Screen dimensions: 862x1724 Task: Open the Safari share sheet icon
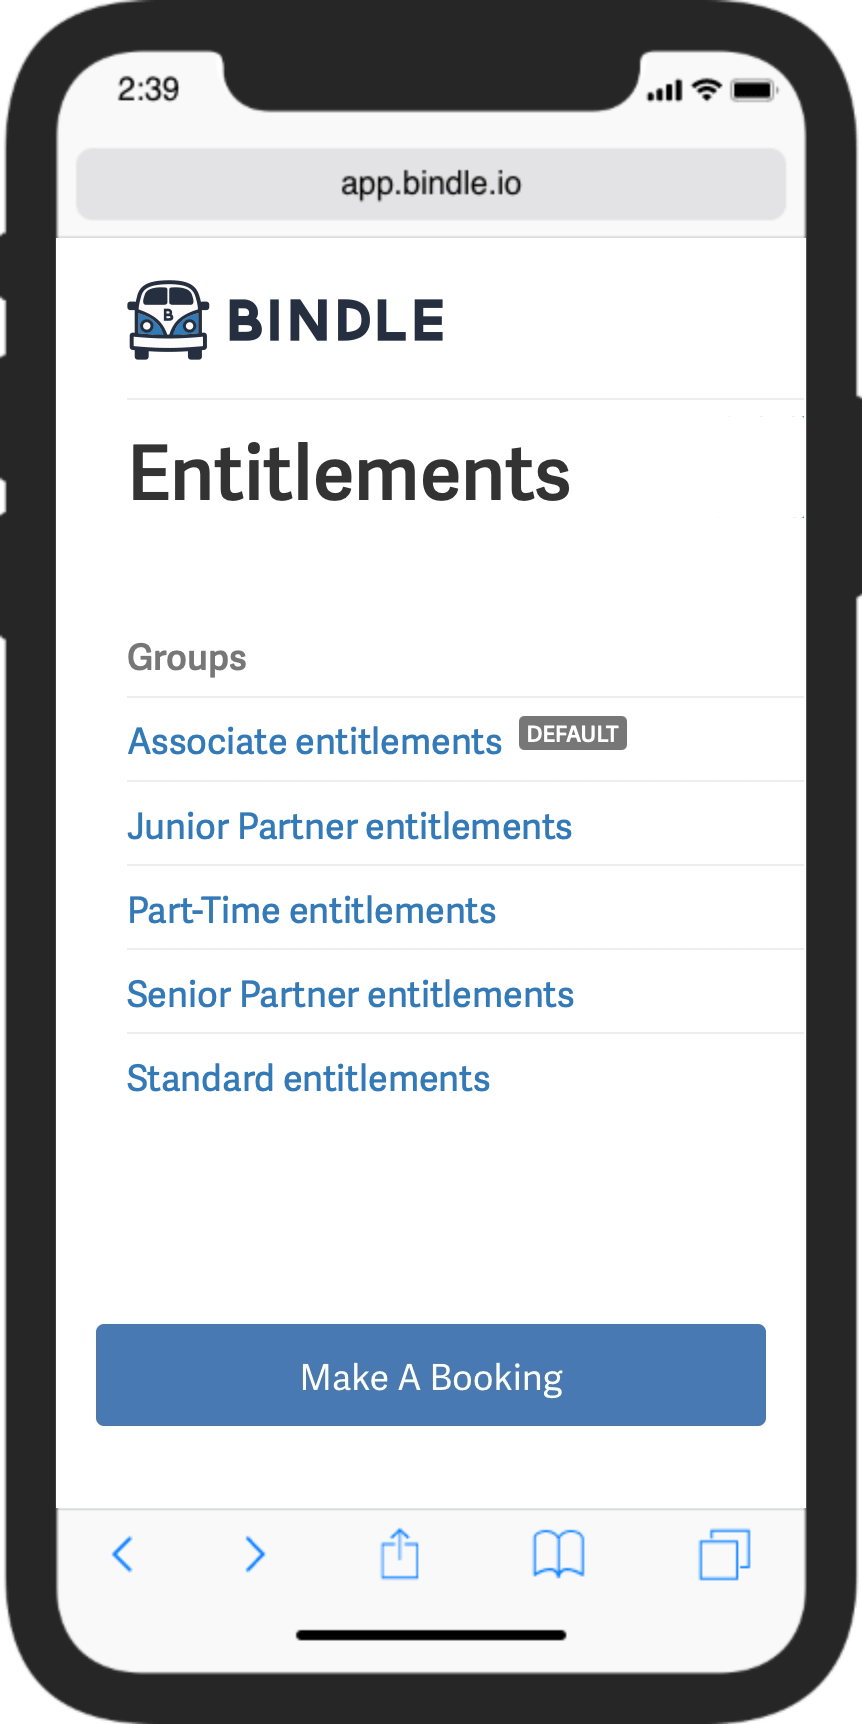click(x=400, y=1554)
